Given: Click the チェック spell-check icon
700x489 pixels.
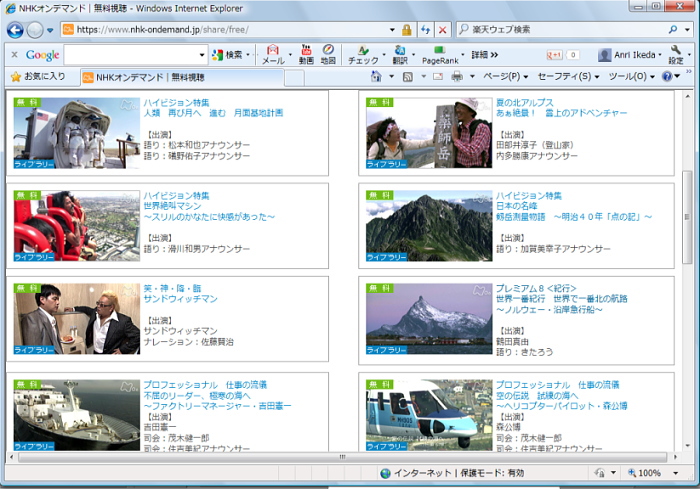Looking at the screenshot, I should [x=363, y=54].
